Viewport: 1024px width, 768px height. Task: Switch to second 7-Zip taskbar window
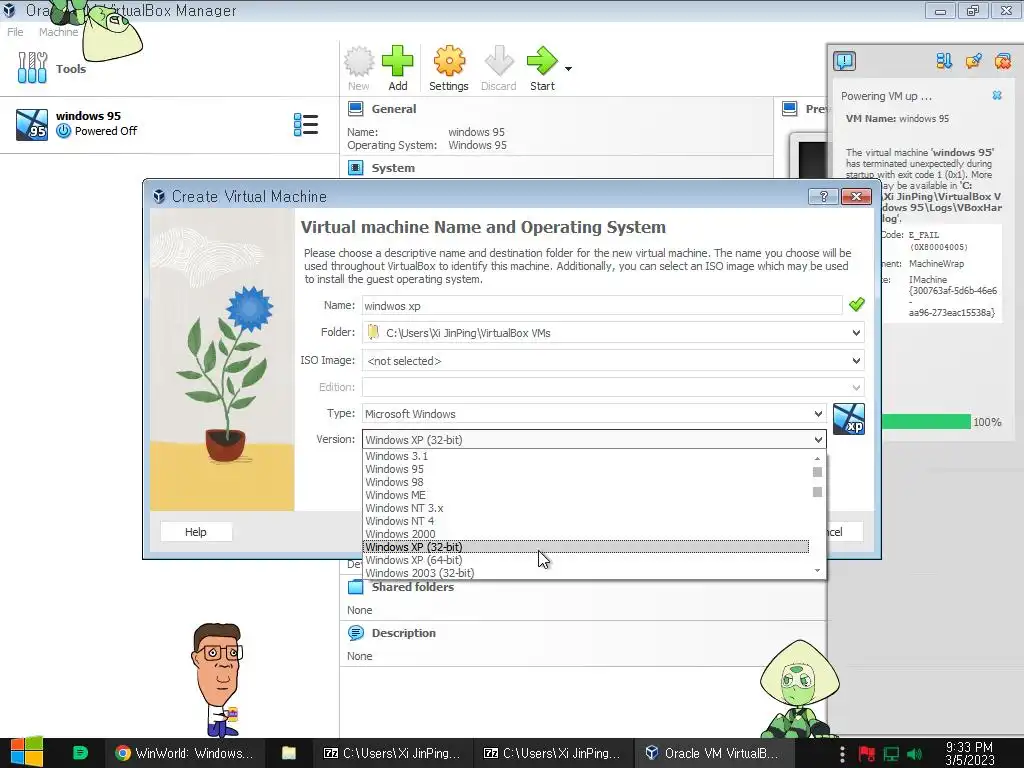pos(552,753)
